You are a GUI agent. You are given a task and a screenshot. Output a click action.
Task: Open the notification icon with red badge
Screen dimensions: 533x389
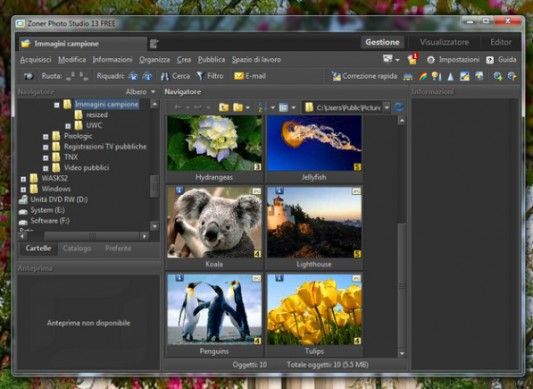413,60
